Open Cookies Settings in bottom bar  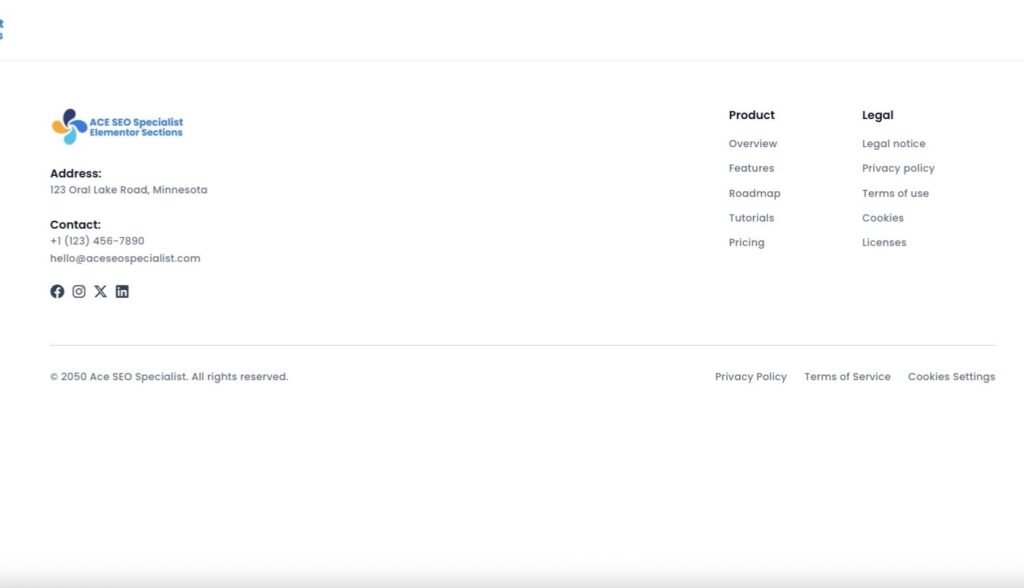(x=951, y=377)
